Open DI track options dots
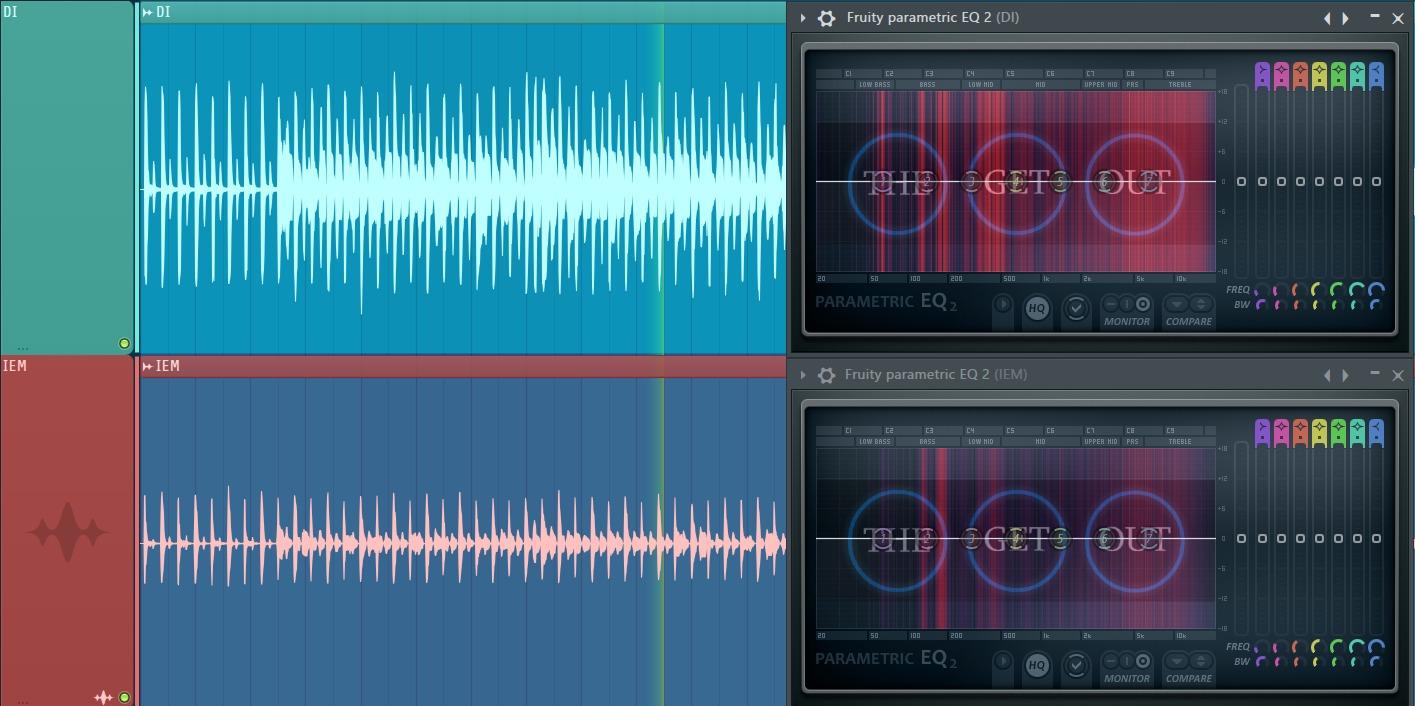 click(23, 349)
